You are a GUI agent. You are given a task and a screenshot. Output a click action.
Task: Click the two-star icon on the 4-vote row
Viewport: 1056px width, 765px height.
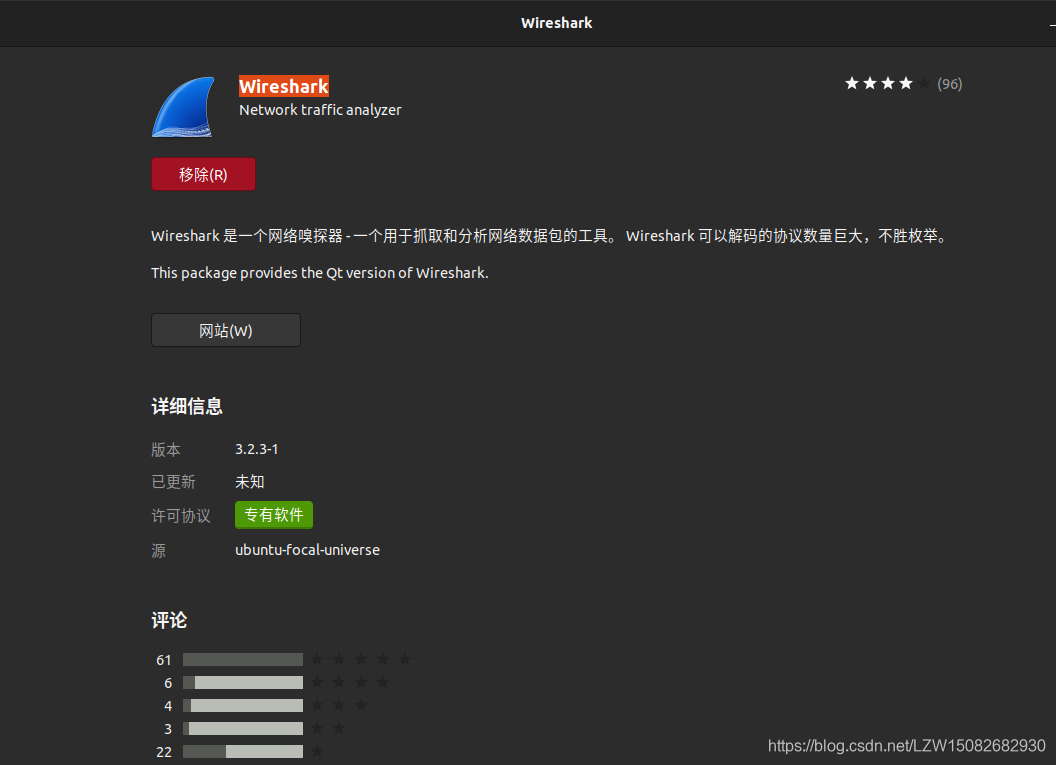pos(338,705)
